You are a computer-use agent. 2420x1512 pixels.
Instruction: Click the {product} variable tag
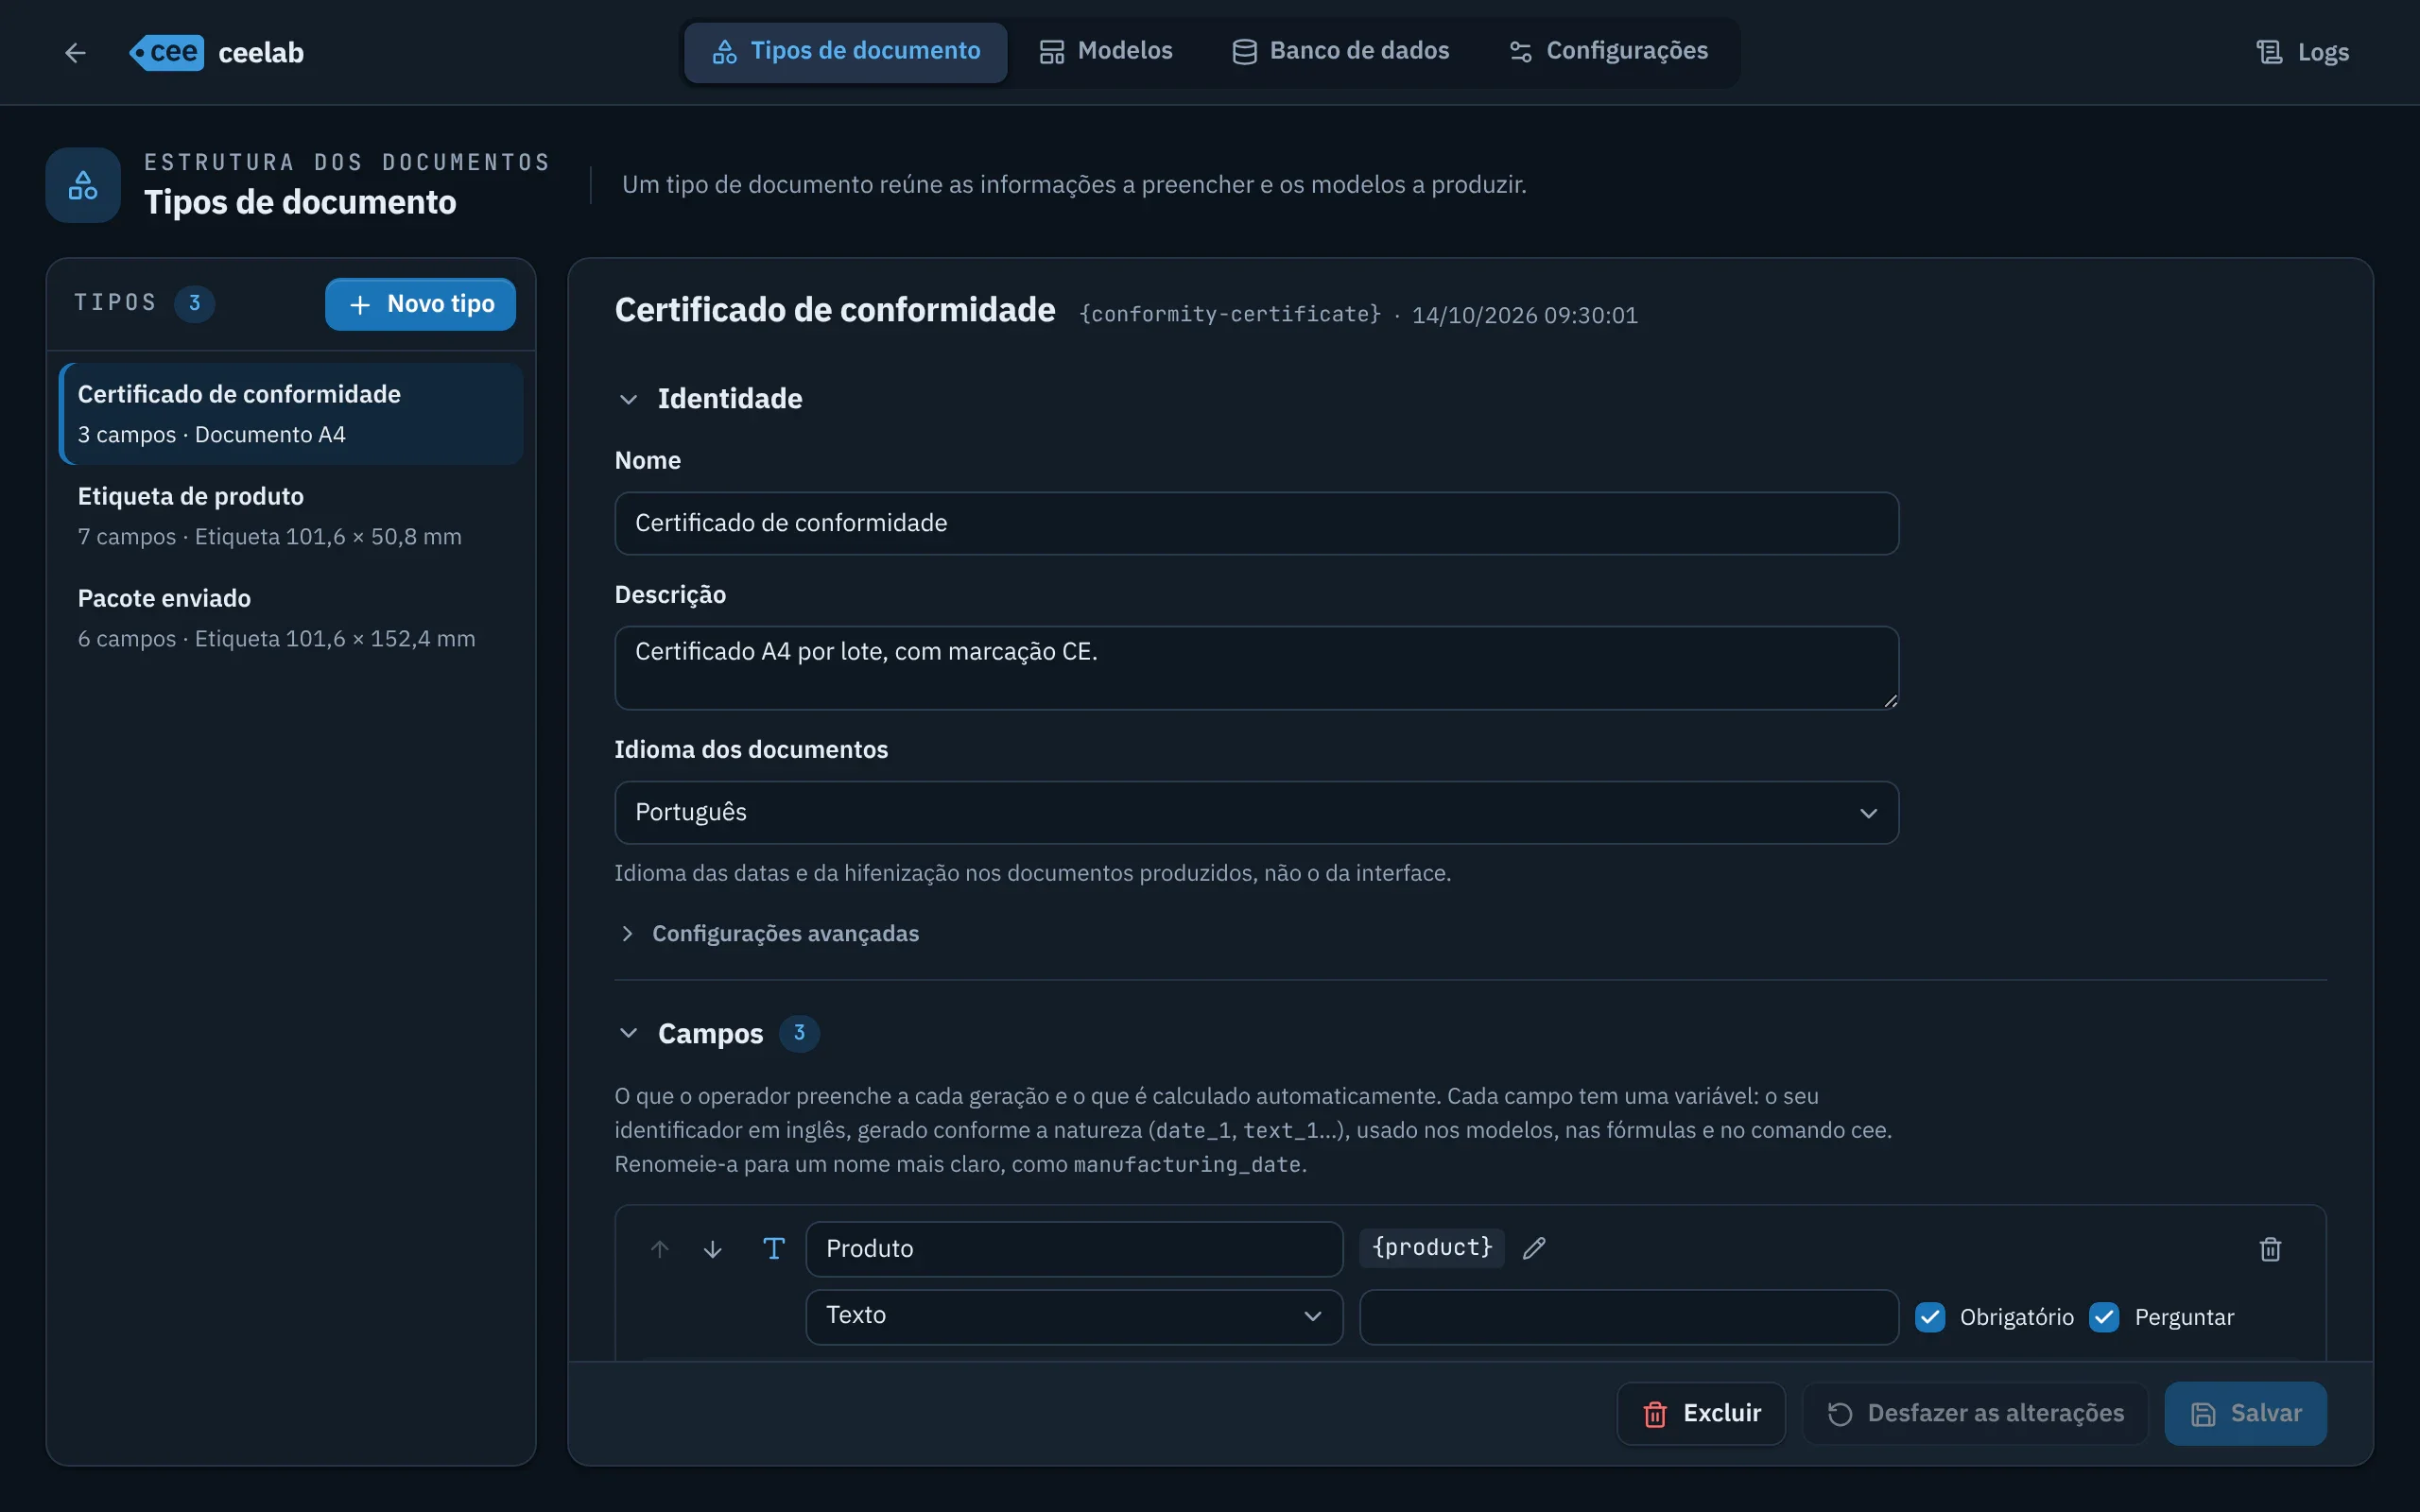[1432, 1248]
